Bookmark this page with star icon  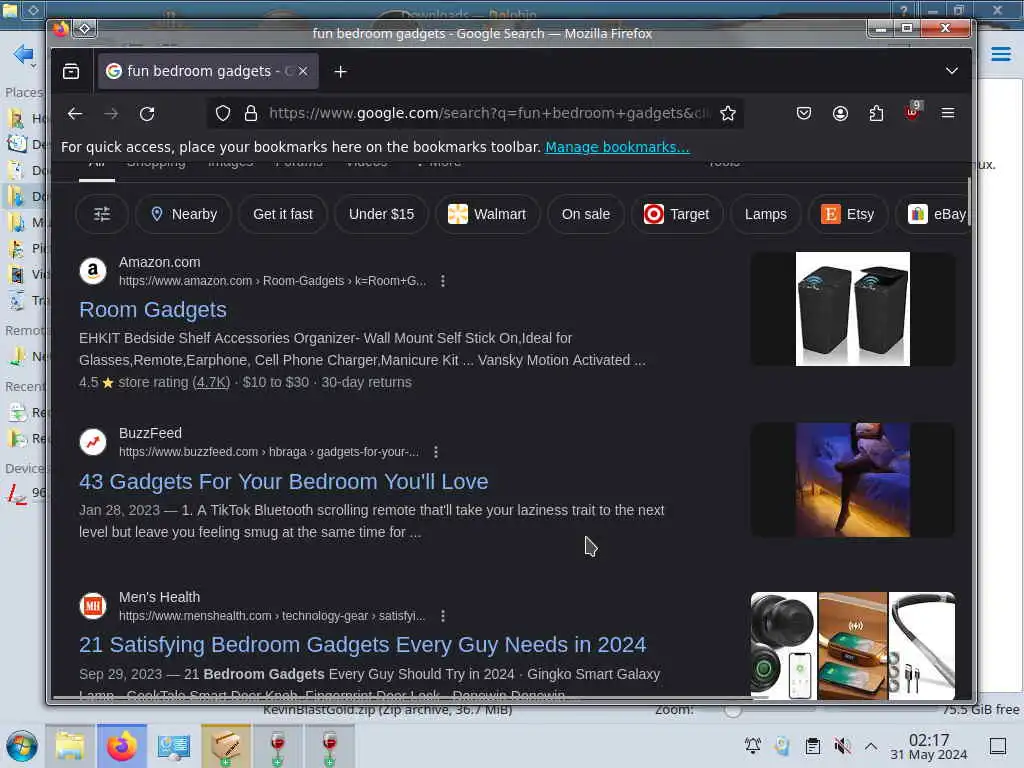click(728, 114)
